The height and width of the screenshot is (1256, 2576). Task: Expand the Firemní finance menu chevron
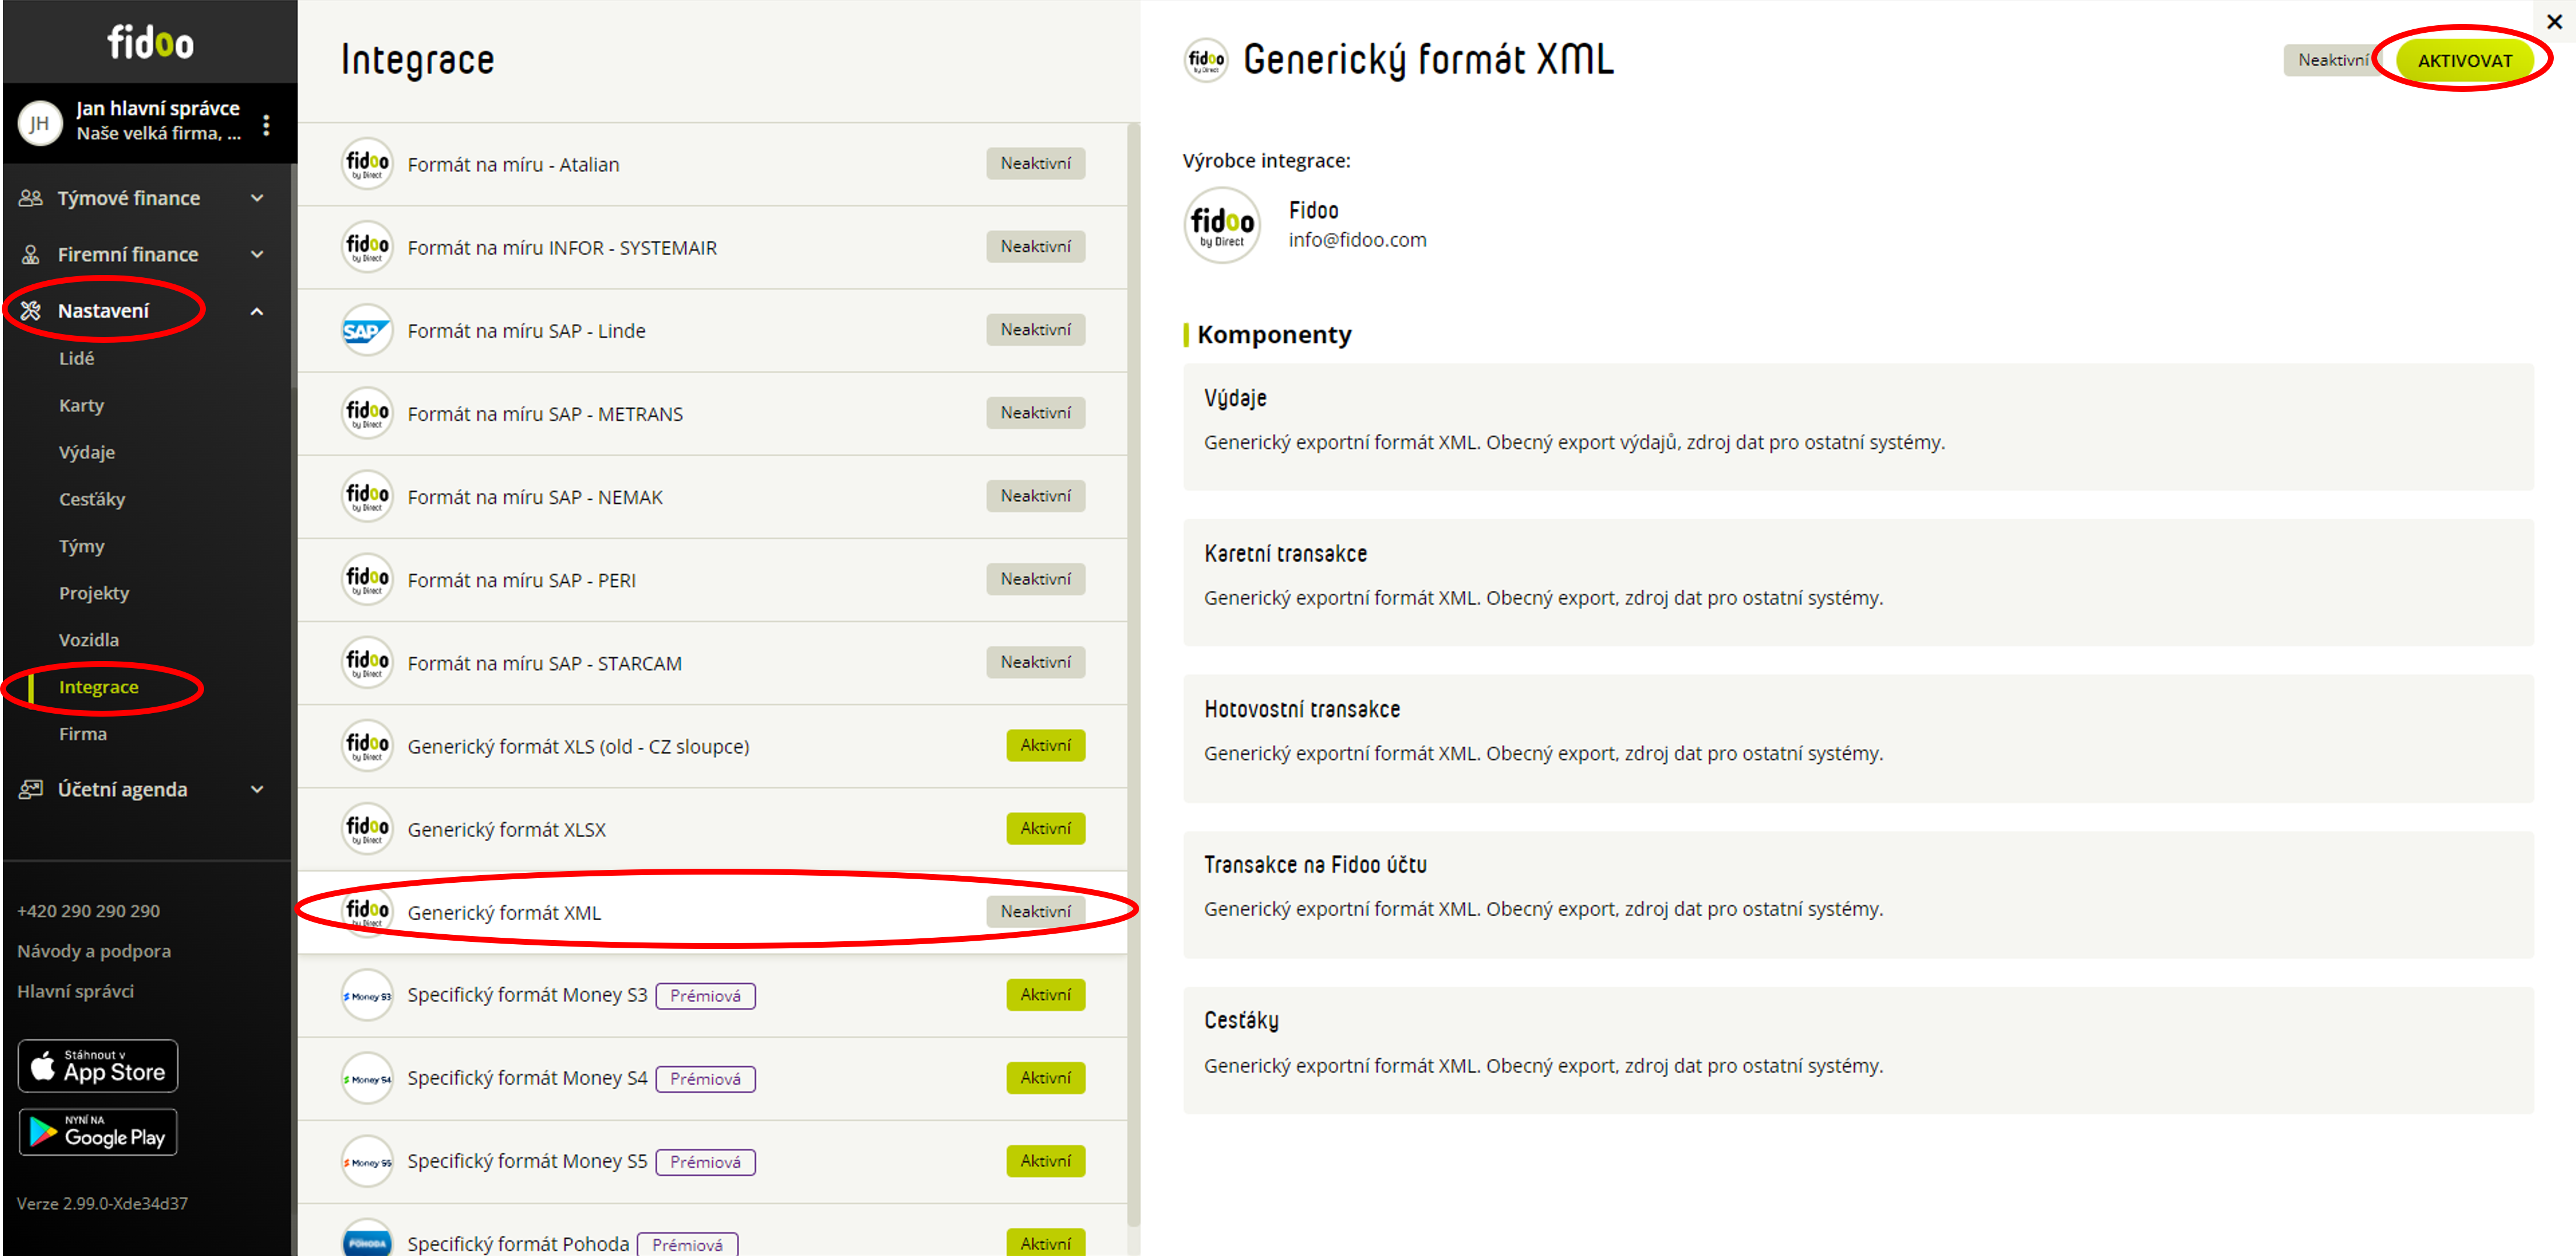(257, 254)
